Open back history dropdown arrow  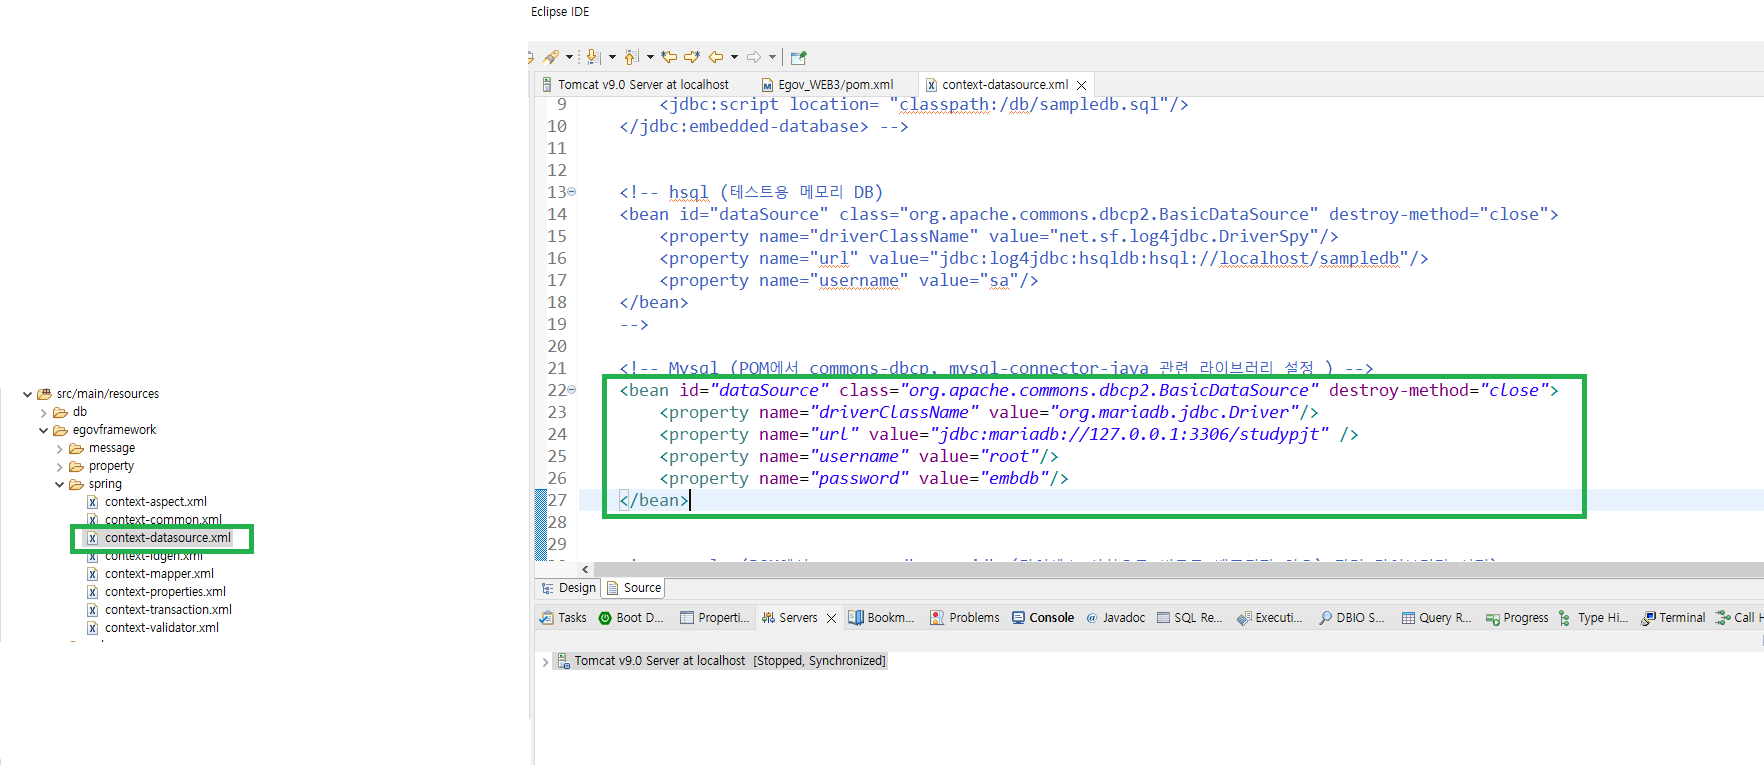click(x=734, y=57)
